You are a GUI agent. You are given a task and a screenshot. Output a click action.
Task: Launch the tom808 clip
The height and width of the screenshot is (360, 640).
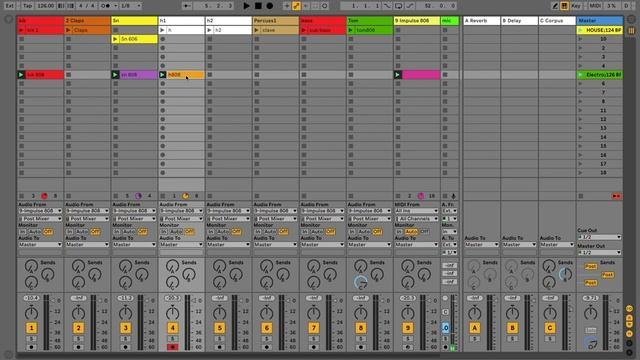tap(350, 30)
